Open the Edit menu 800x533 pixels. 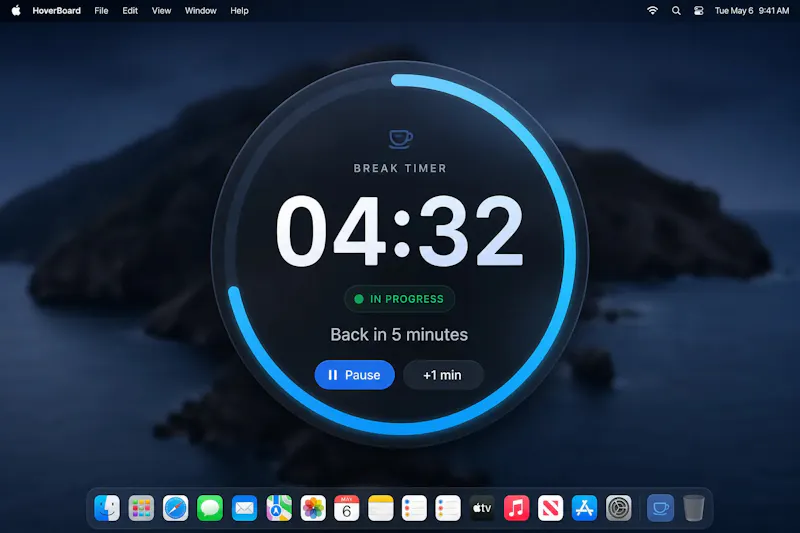(130, 10)
